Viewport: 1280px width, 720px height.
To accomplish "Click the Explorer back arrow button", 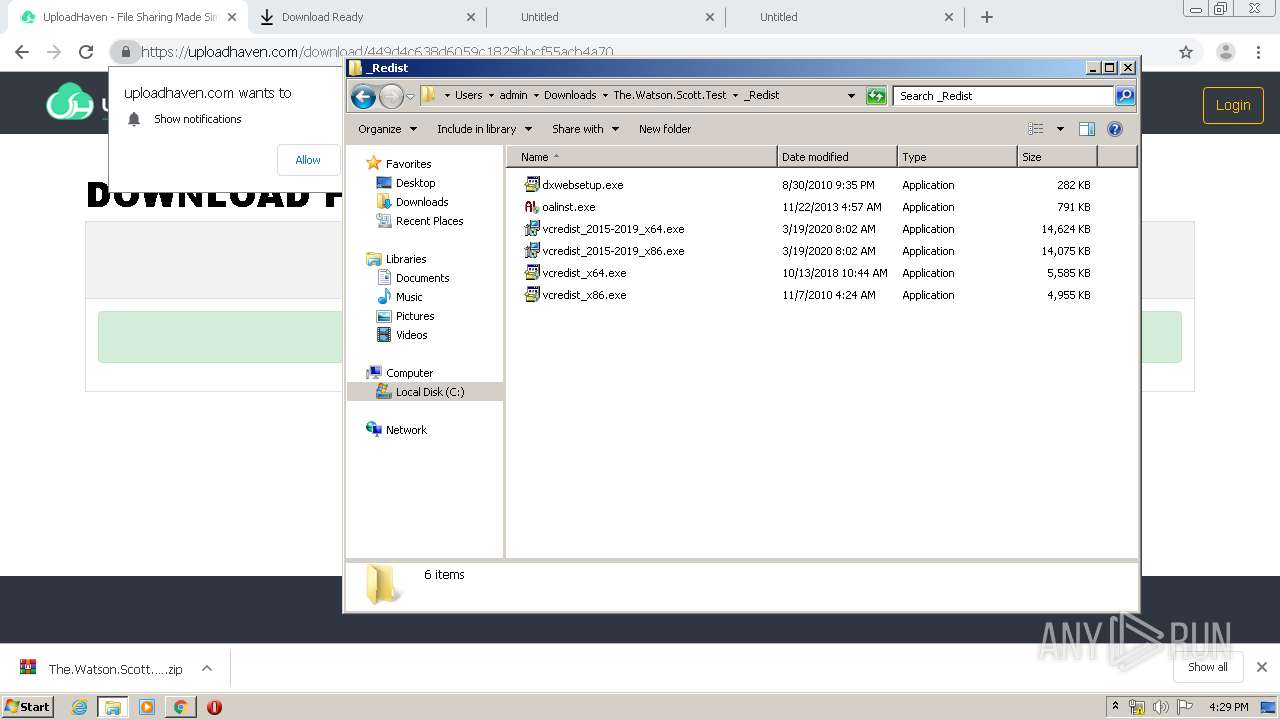I will pyautogui.click(x=364, y=96).
